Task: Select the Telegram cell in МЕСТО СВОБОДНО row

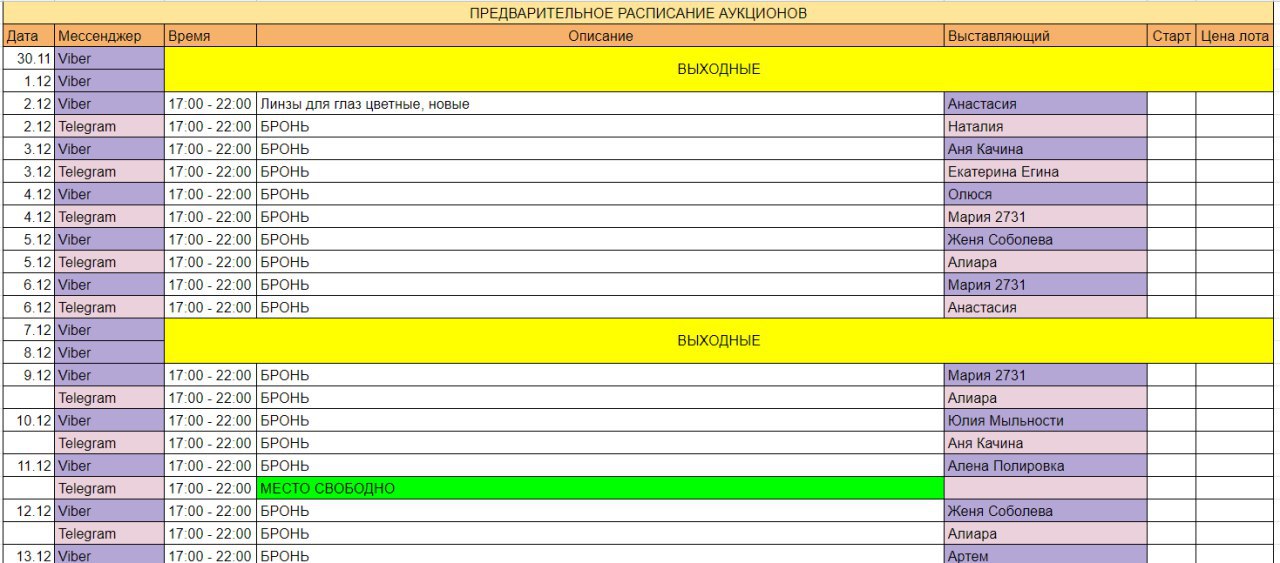Action: [109, 489]
